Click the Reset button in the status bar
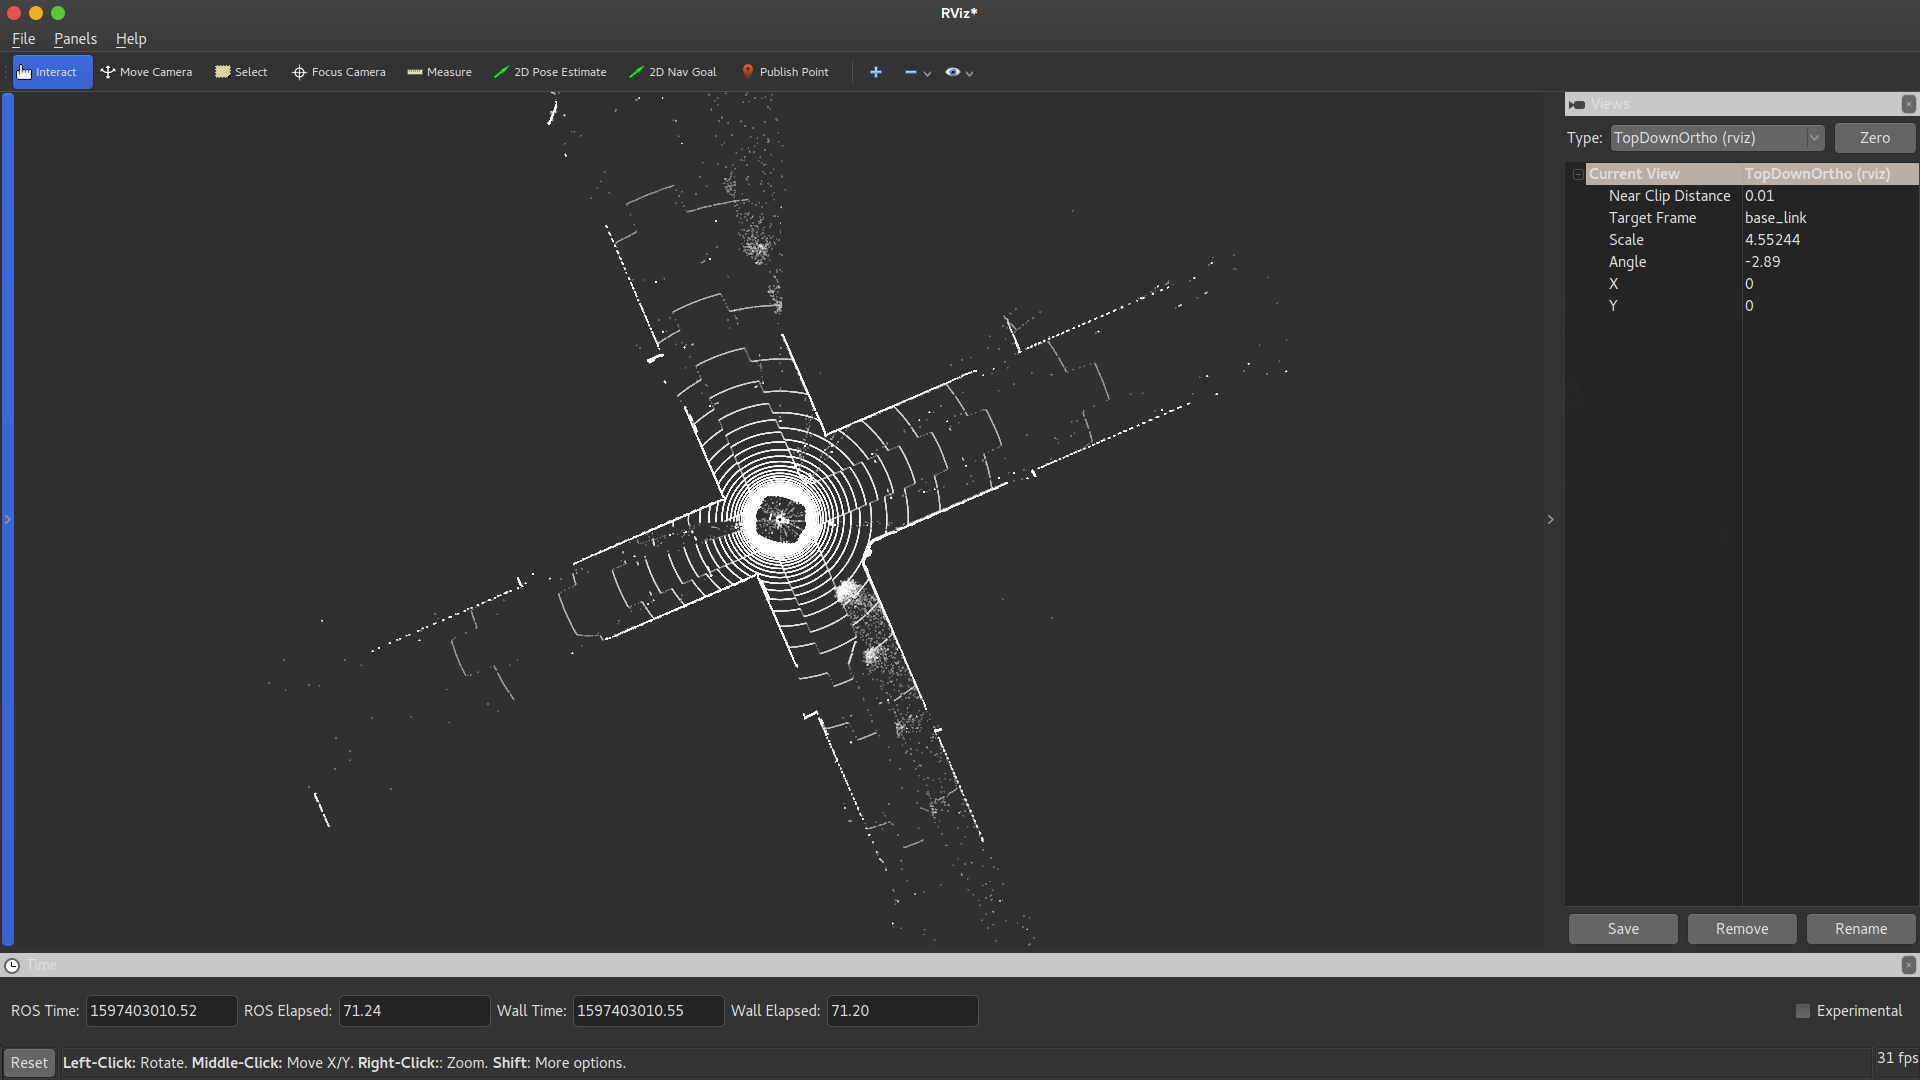1920x1080 pixels. [x=28, y=1062]
